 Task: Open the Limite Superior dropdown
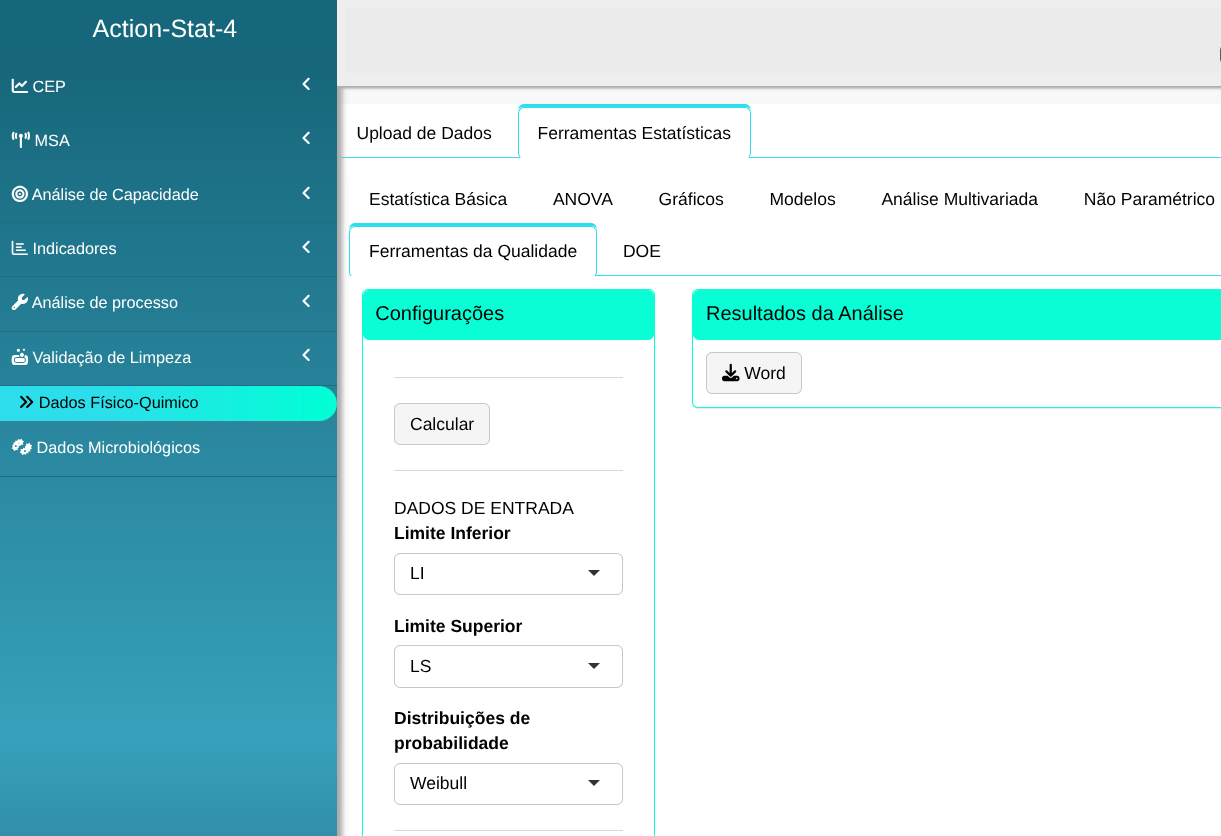508,666
